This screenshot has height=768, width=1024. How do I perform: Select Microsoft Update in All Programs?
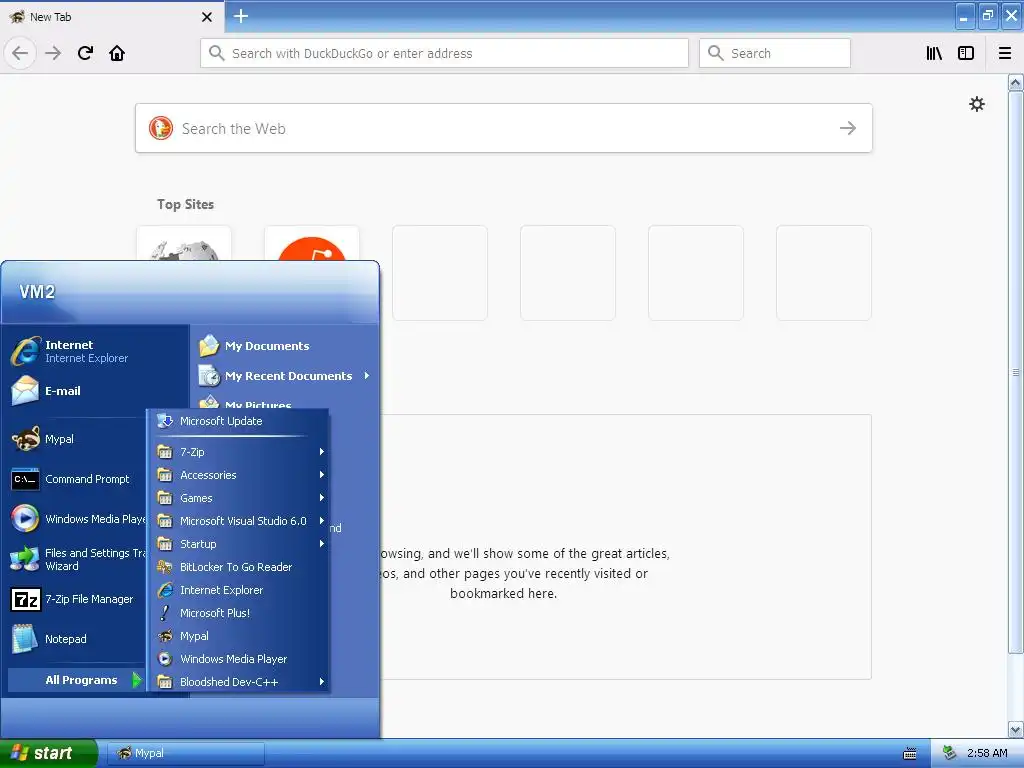pyautogui.click(x=237, y=421)
